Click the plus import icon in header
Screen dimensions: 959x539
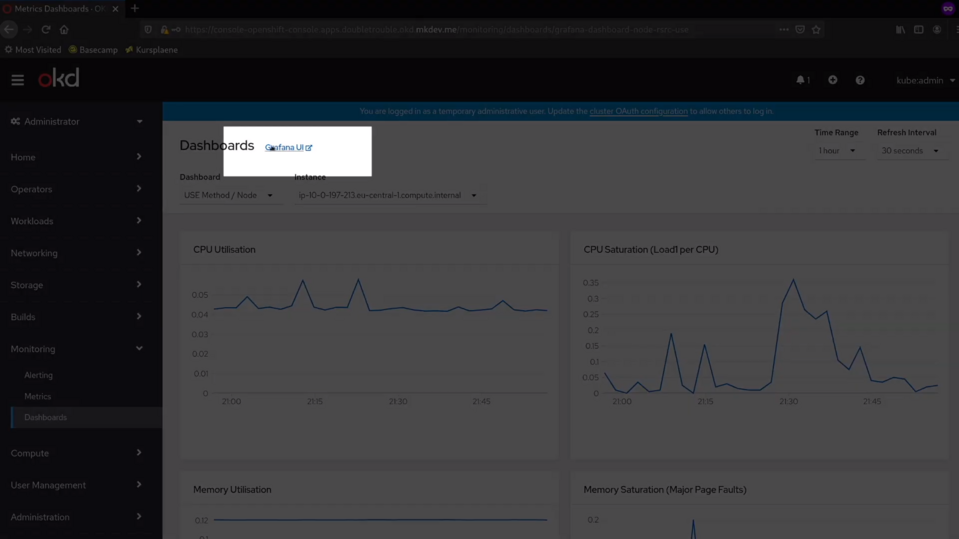(832, 80)
